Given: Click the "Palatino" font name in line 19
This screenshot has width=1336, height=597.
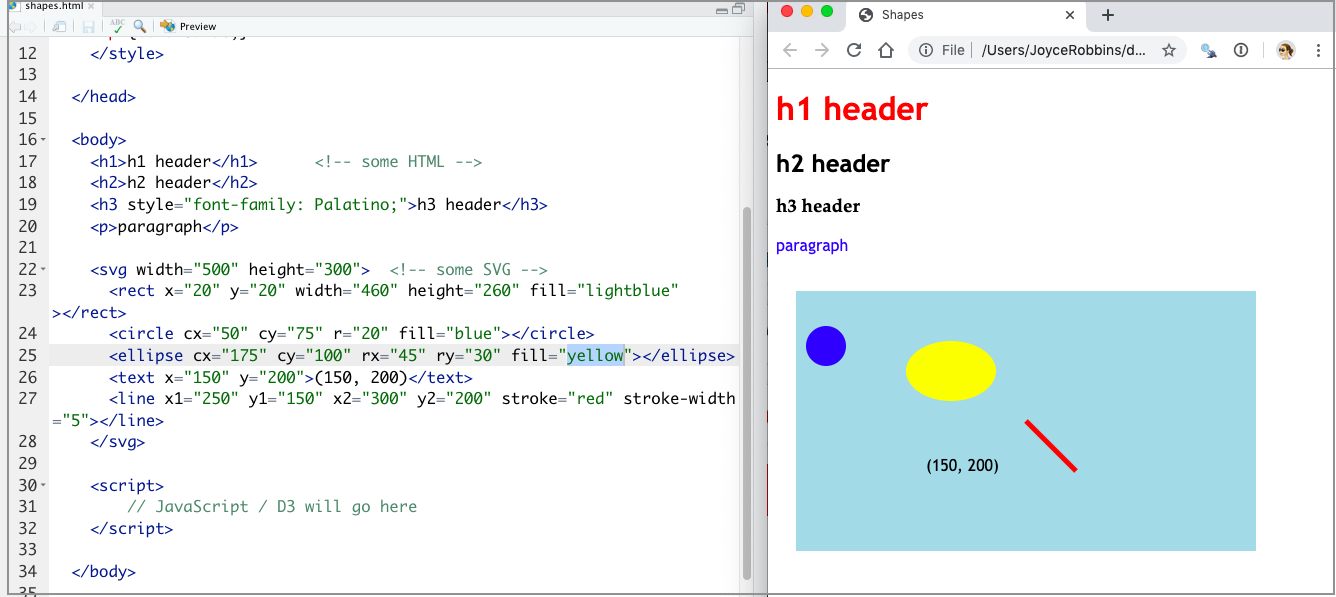Looking at the screenshot, I should [351, 205].
